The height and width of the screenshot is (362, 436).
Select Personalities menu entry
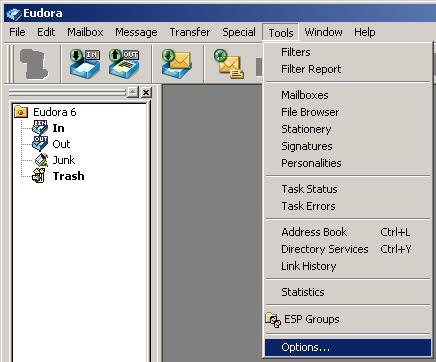click(x=348, y=163)
